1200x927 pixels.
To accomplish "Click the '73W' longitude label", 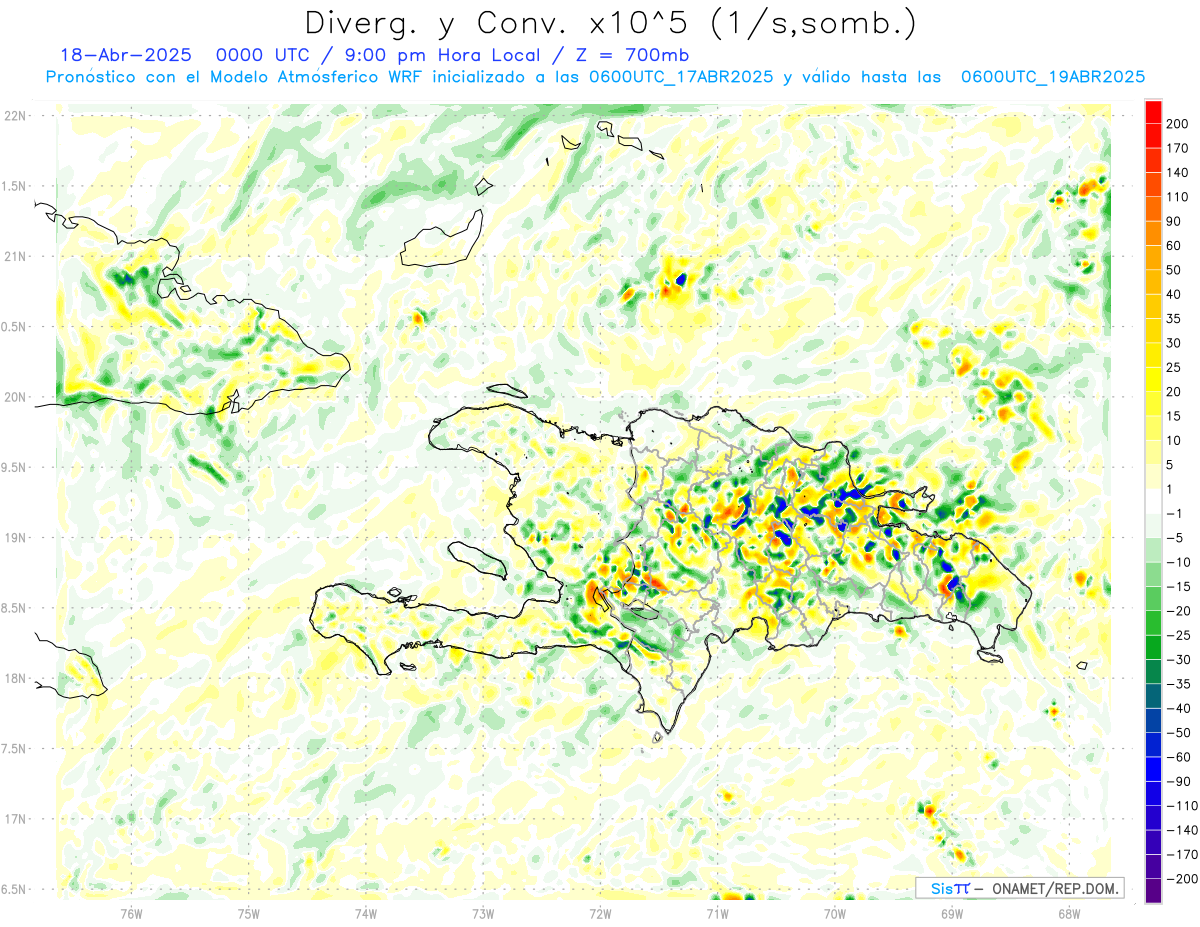I will tap(483, 914).
